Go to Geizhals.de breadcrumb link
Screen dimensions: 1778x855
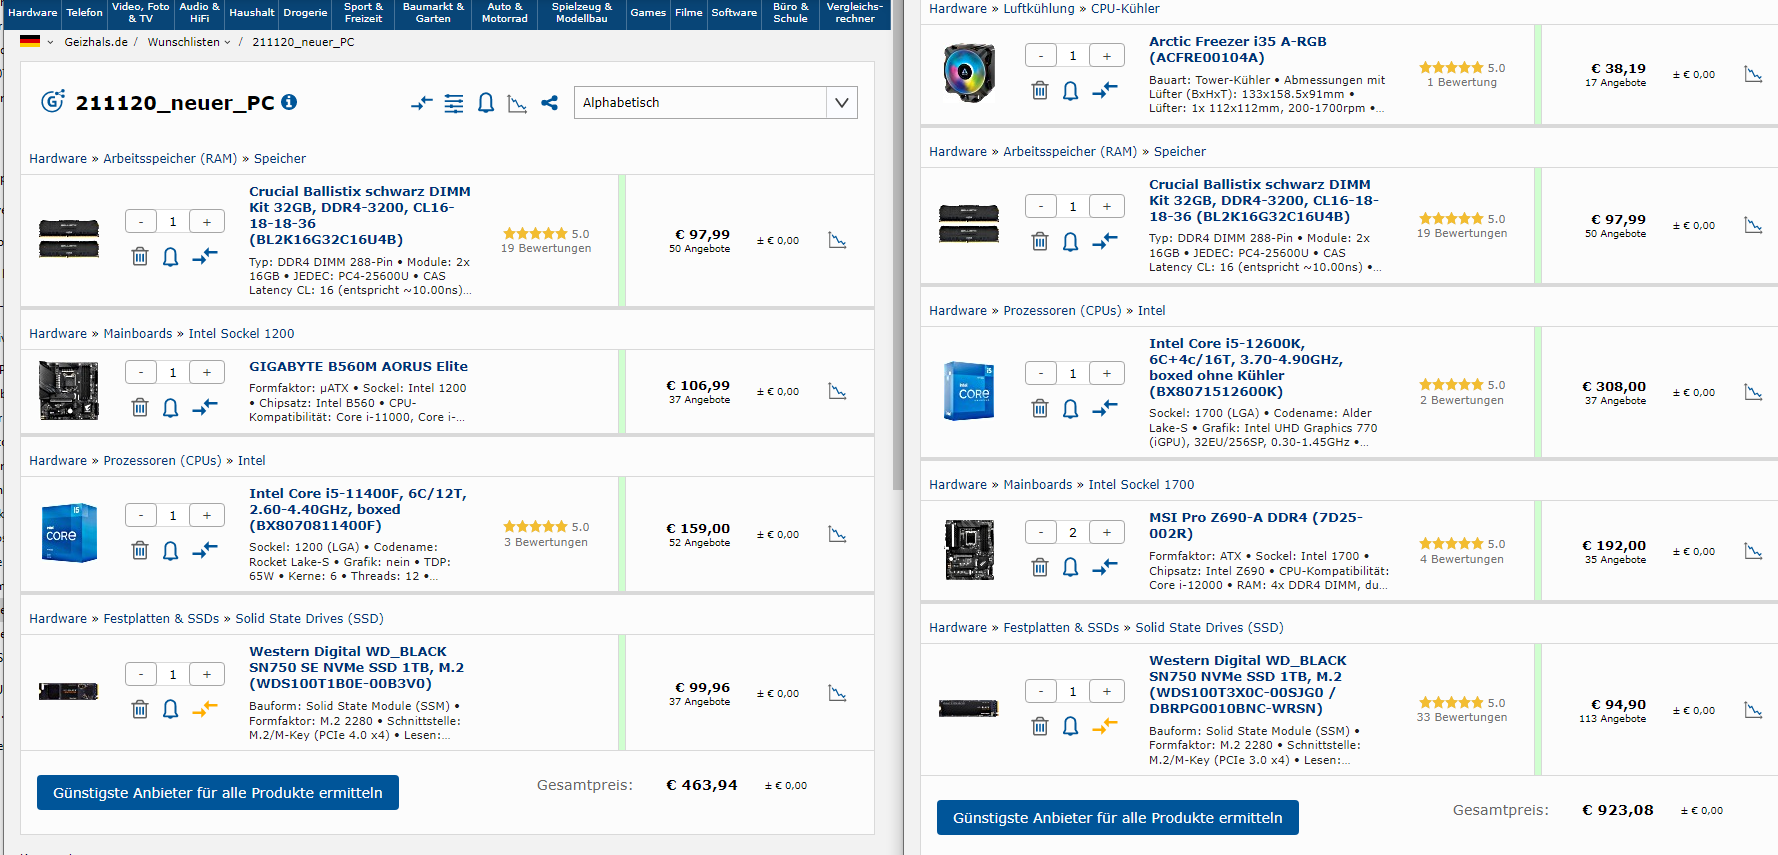click(x=96, y=42)
